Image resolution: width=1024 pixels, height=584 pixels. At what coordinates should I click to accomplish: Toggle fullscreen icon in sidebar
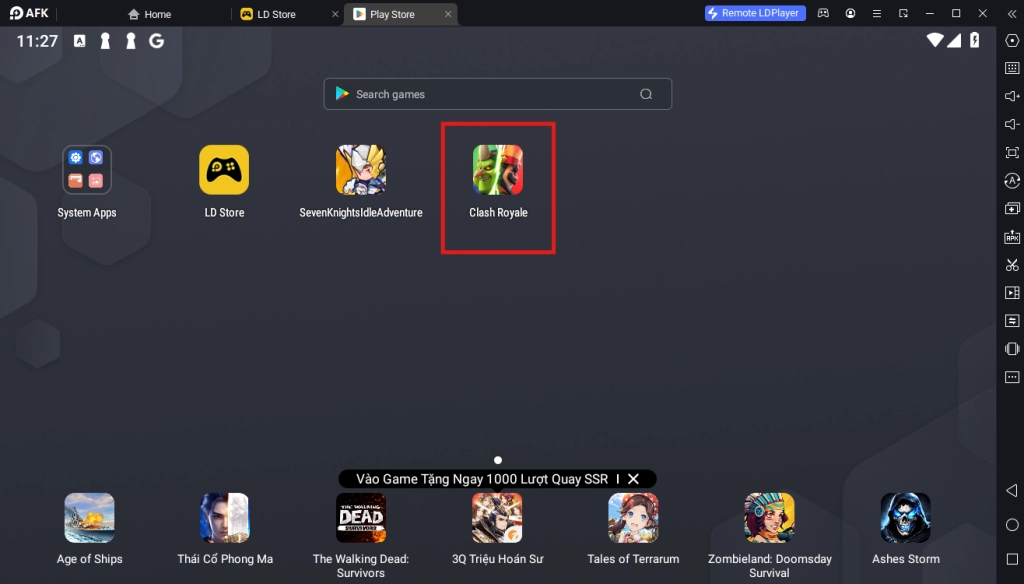tap(1012, 152)
